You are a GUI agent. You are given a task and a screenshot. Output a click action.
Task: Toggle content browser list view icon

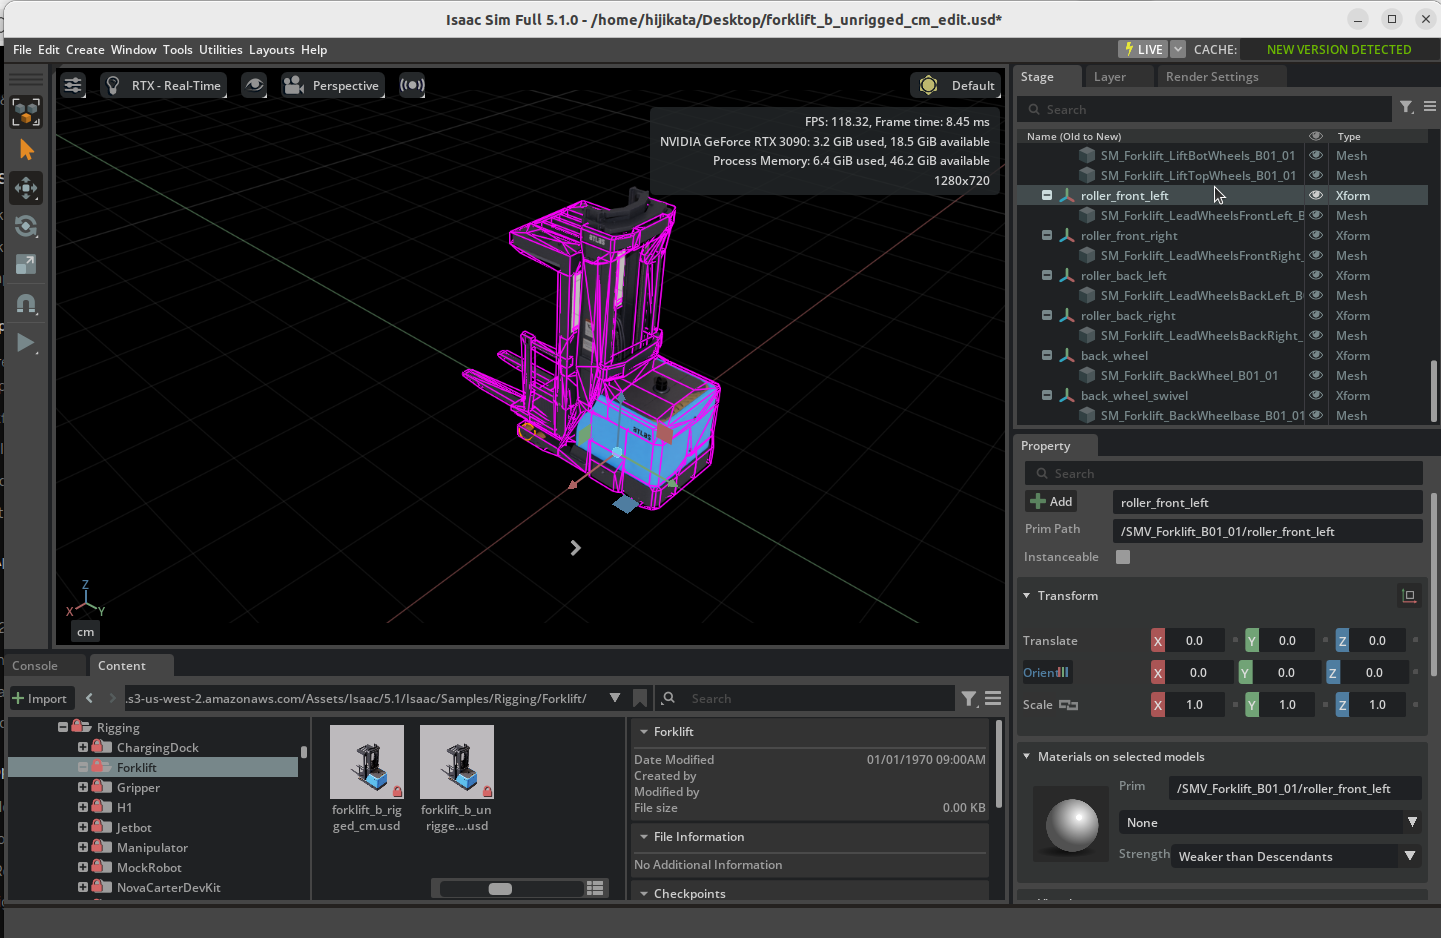coord(595,888)
